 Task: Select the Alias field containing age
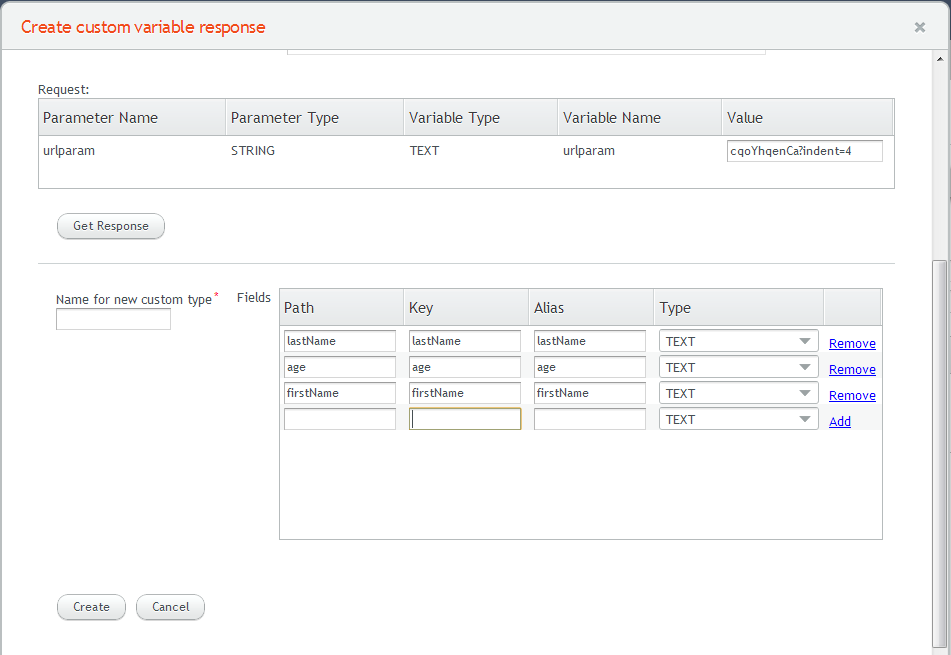(x=590, y=367)
